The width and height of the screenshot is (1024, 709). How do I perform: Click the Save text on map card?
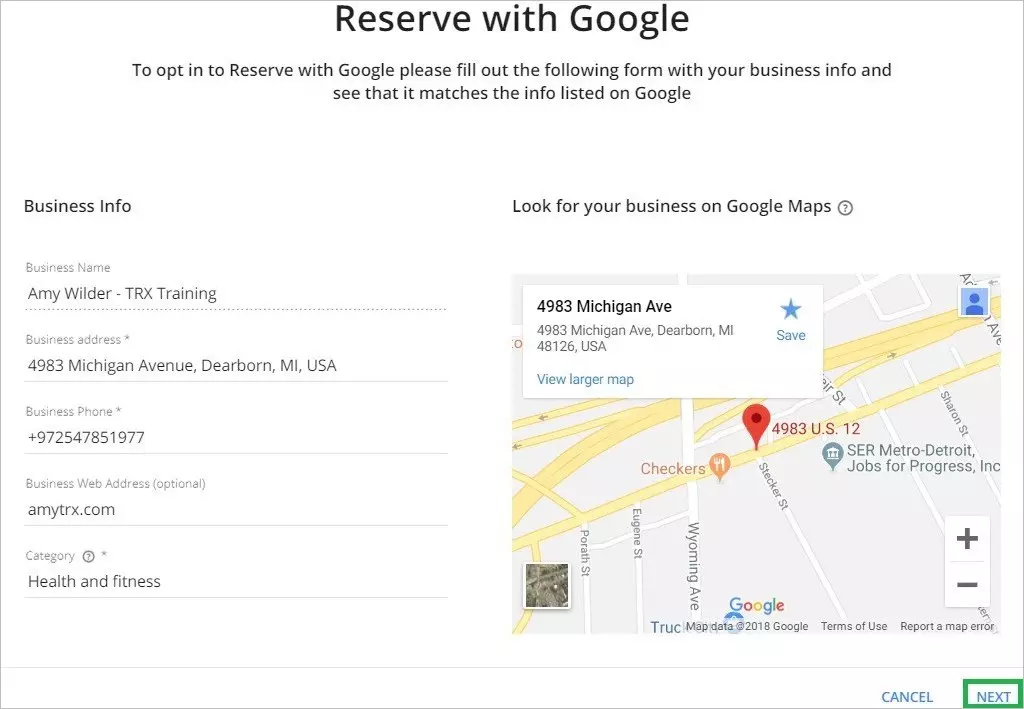point(790,335)
